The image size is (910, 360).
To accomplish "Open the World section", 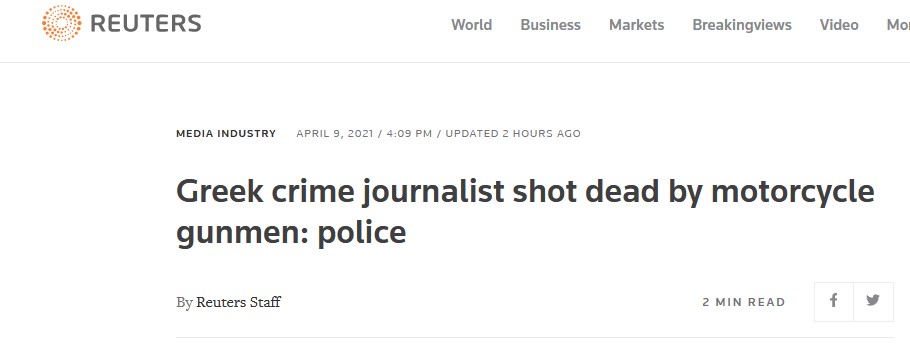I will 471,25.
